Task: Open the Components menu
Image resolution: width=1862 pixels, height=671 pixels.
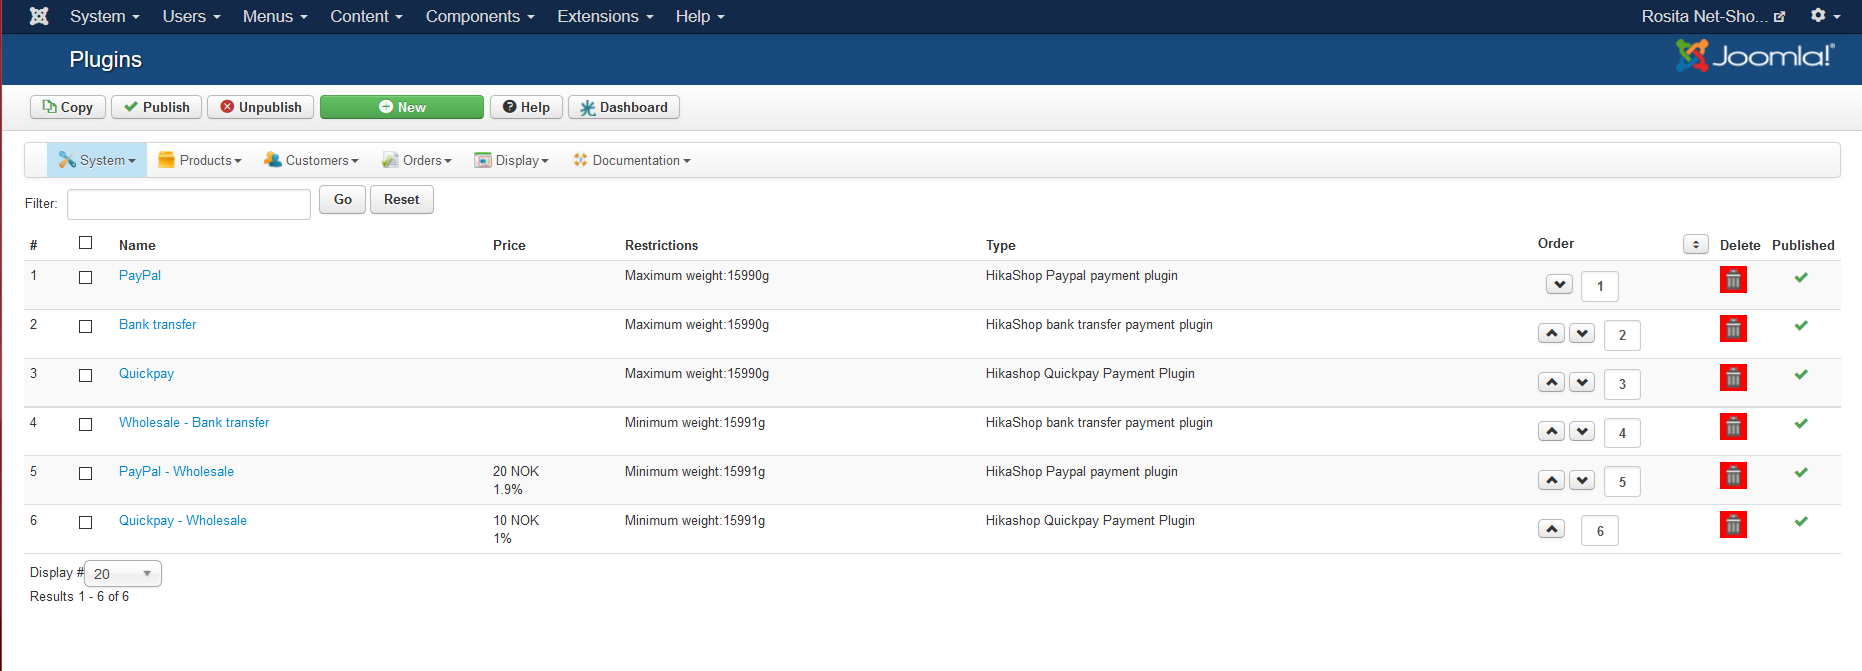Action: [479, 16]
